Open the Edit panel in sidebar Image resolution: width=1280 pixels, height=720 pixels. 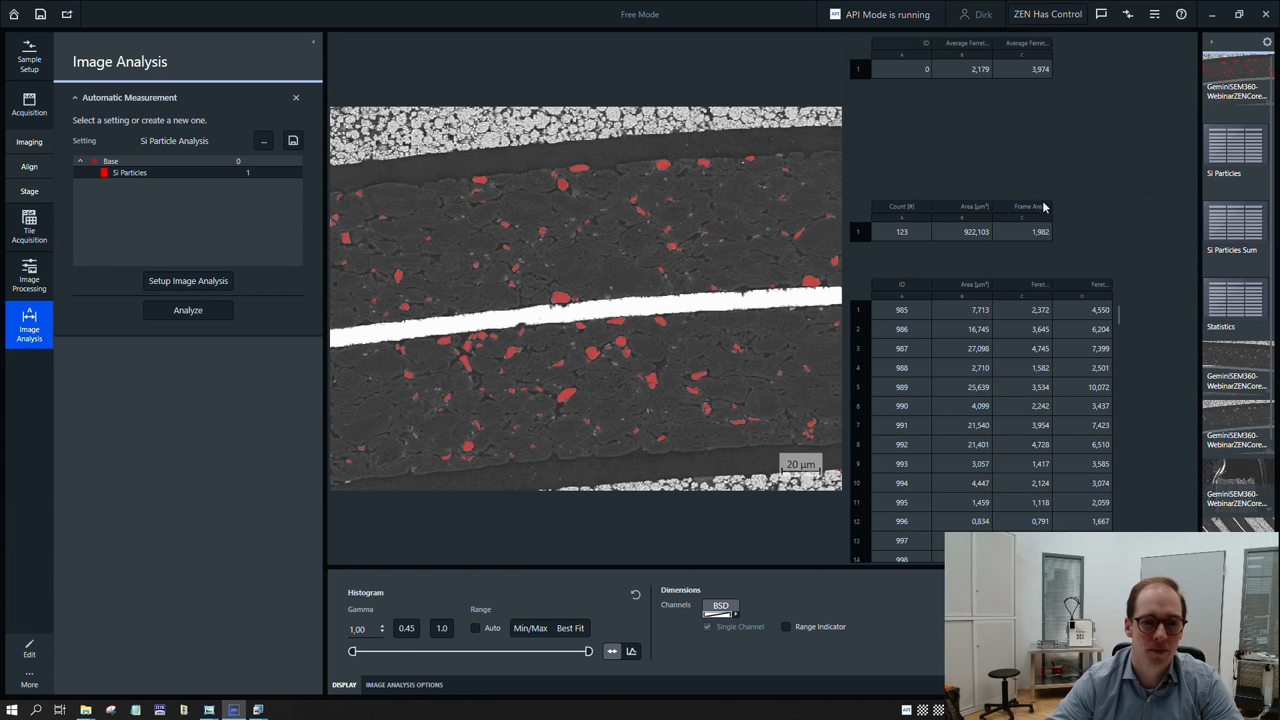click(x=29, y=648)
